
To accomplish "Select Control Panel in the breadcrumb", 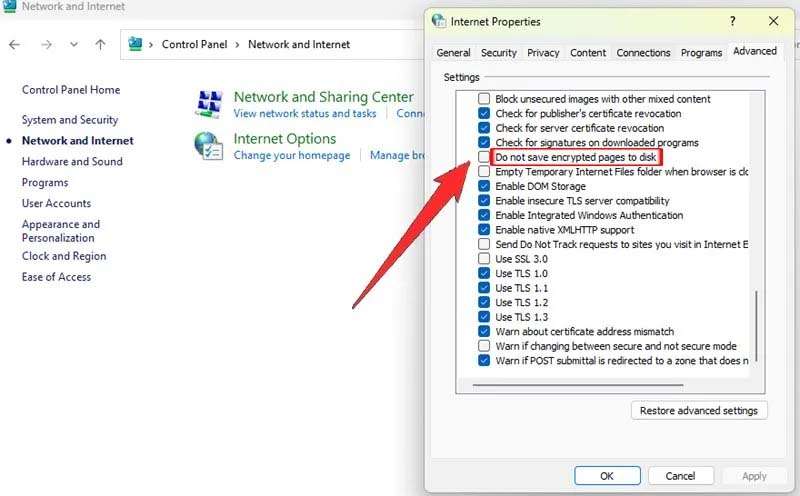I will tap(194, 44).
